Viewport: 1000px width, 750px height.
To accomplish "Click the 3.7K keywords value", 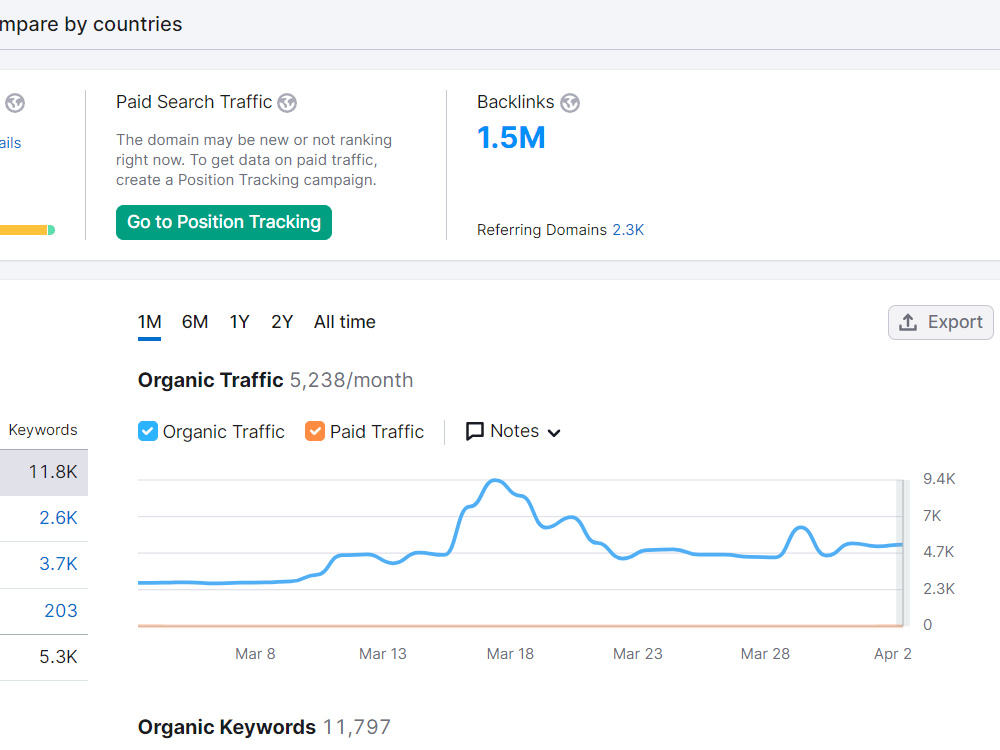I will pos(58,564).
